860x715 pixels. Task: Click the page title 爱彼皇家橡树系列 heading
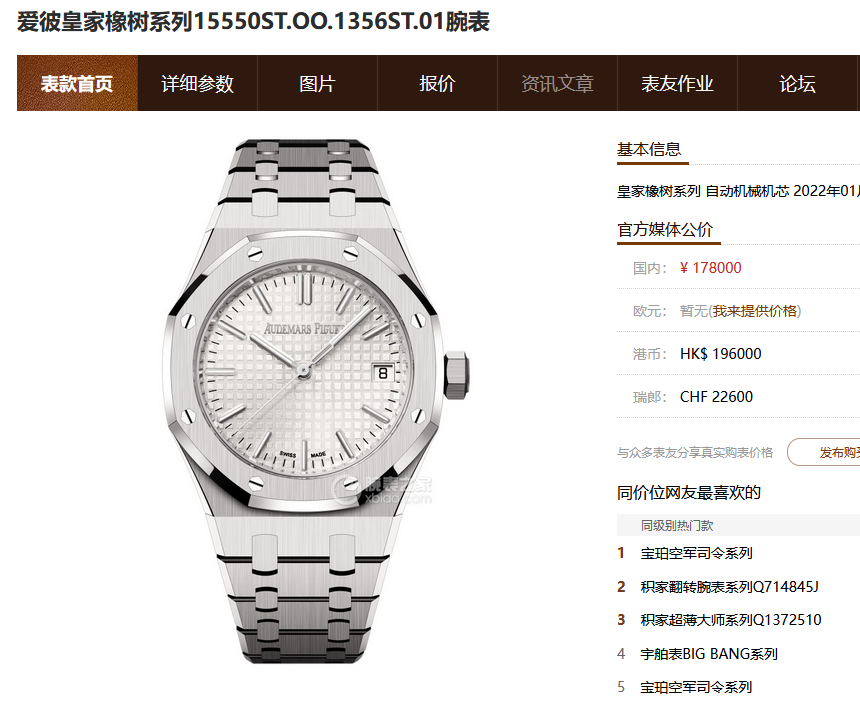[253, 22]
